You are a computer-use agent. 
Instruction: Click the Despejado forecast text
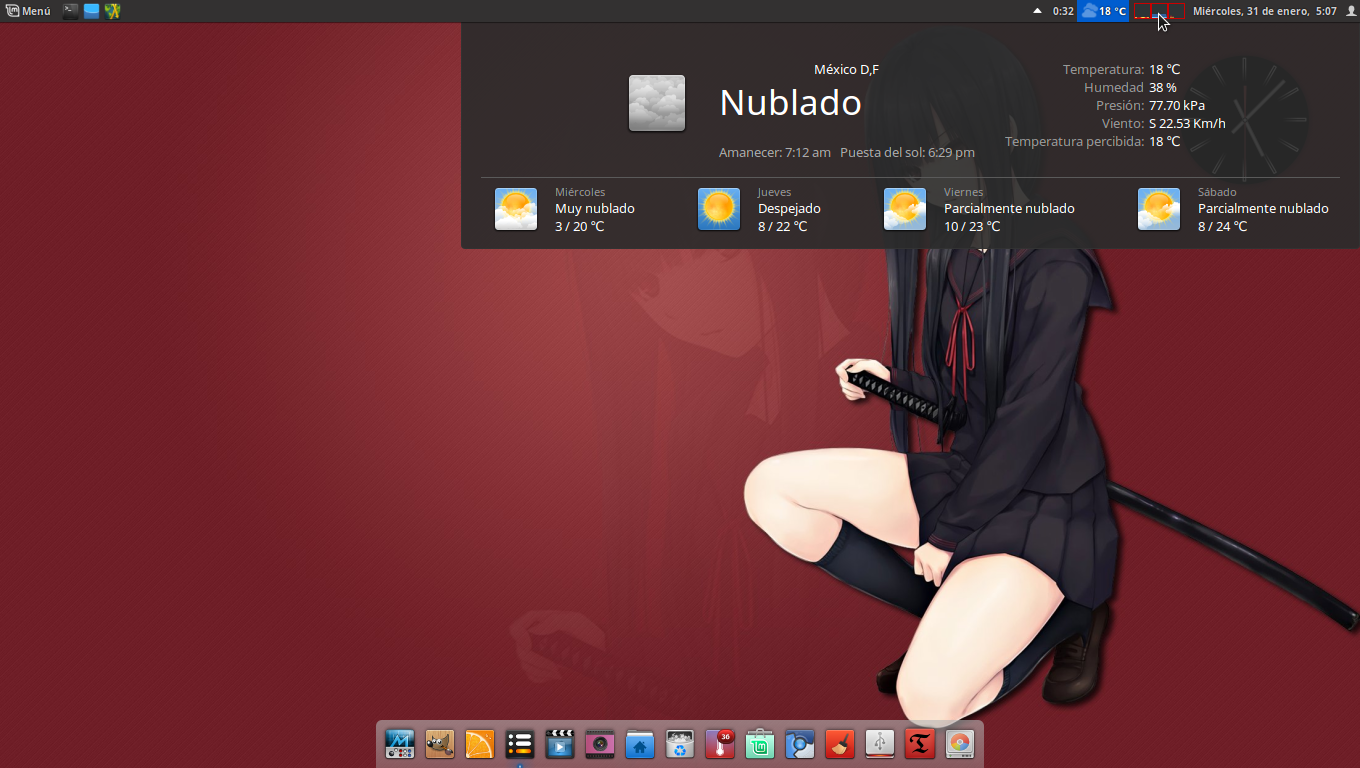tap(789, 209)
